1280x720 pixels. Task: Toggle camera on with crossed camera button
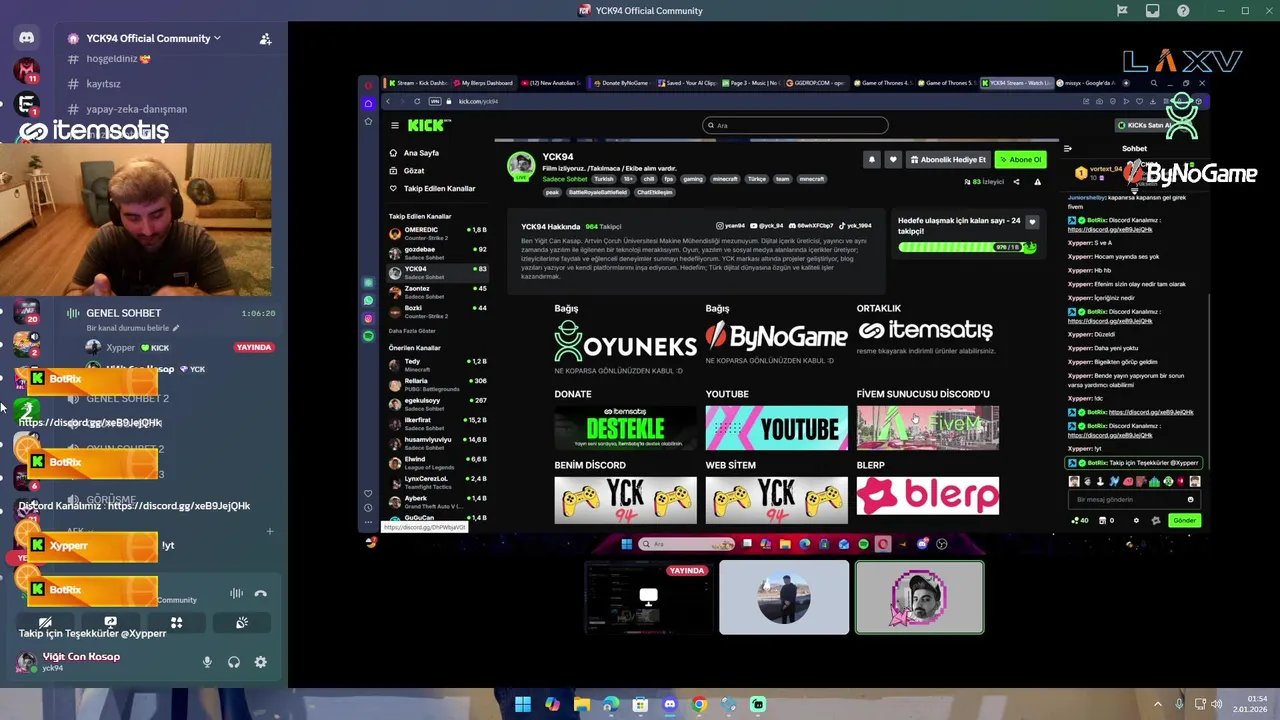tap(45, 622)
